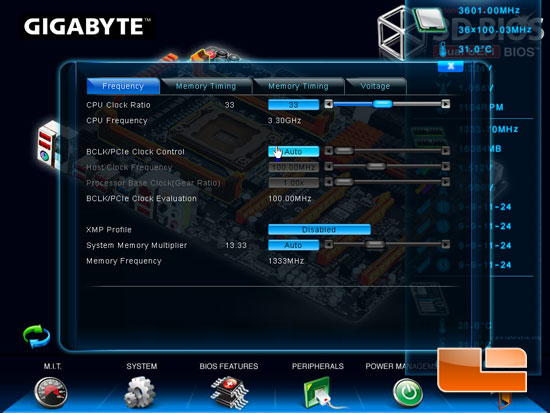Image resolution: width=550 pixels, height=413 pixels.
Task: Click the XMP Profile label
Action: tap(109, 230)
